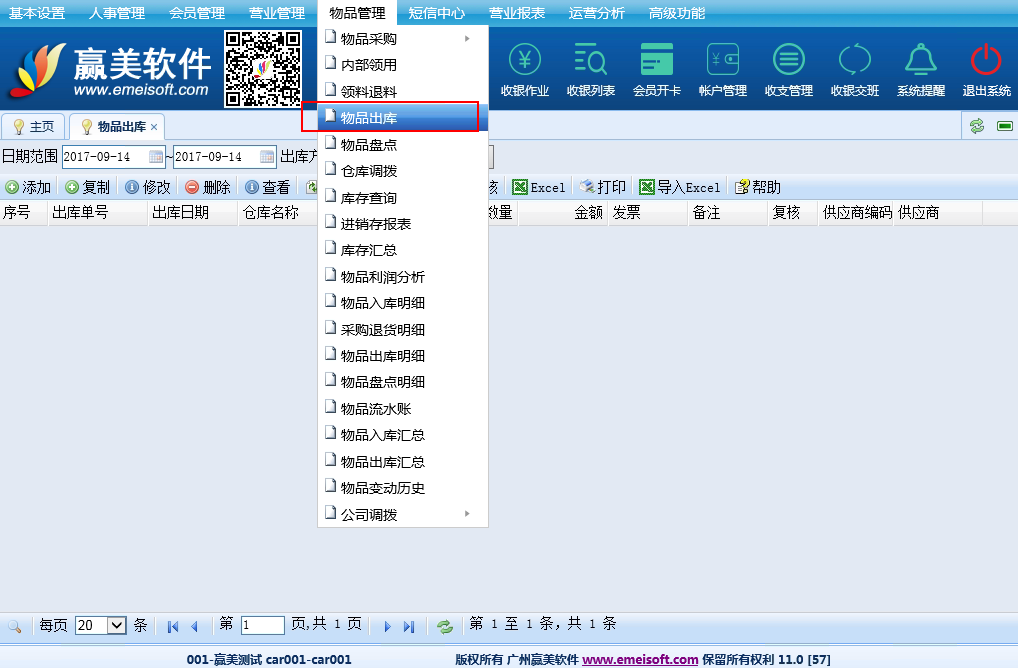The image size is (1018, 668).
Task: Choose 库存查询 menu entry
Action: [369, 198]
